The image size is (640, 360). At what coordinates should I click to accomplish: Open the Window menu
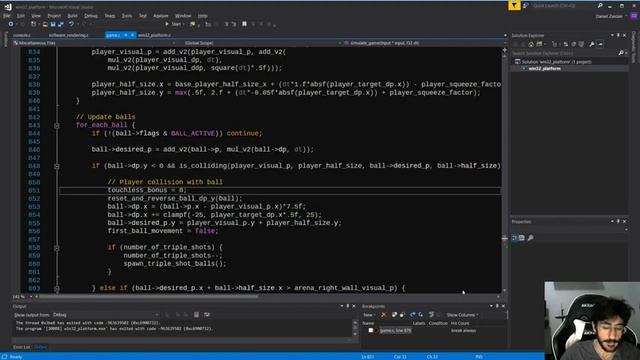183,16
